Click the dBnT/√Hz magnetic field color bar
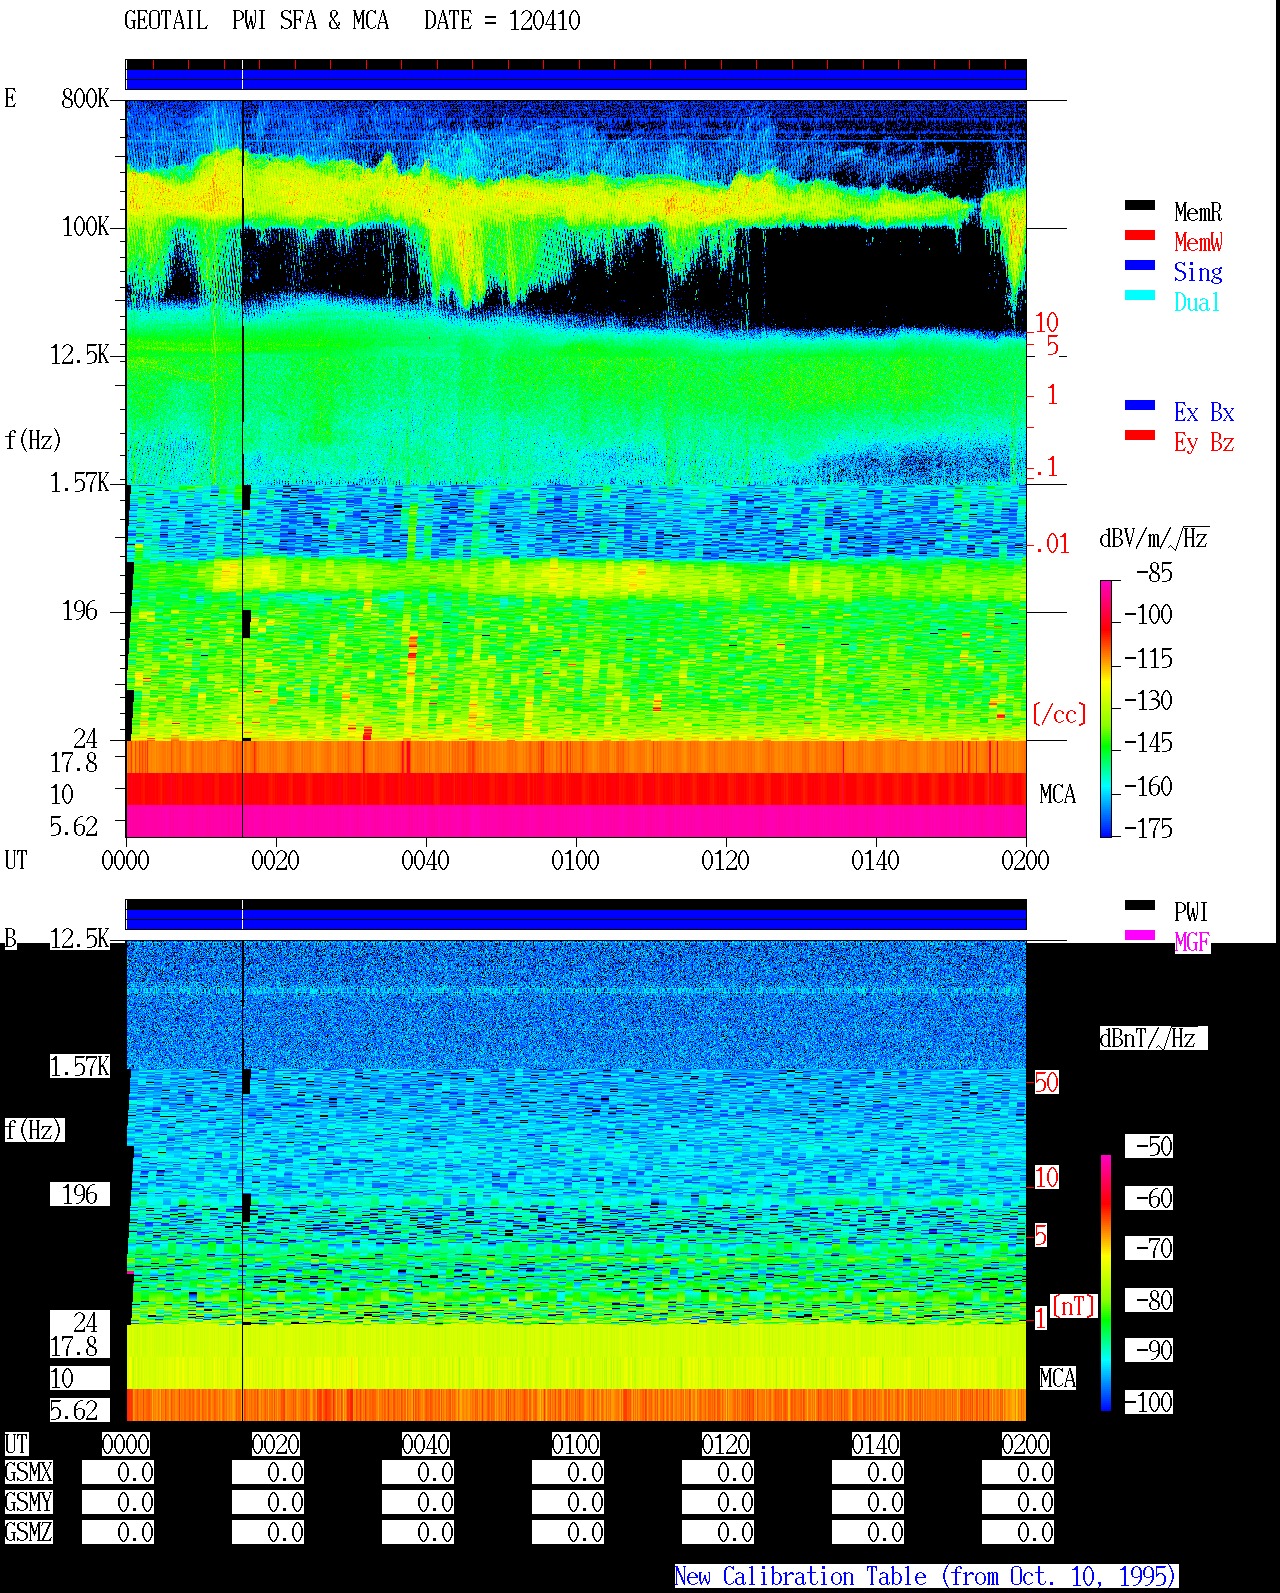This screenshot has width=1280, height=1593. (x=1106, y=1283)
